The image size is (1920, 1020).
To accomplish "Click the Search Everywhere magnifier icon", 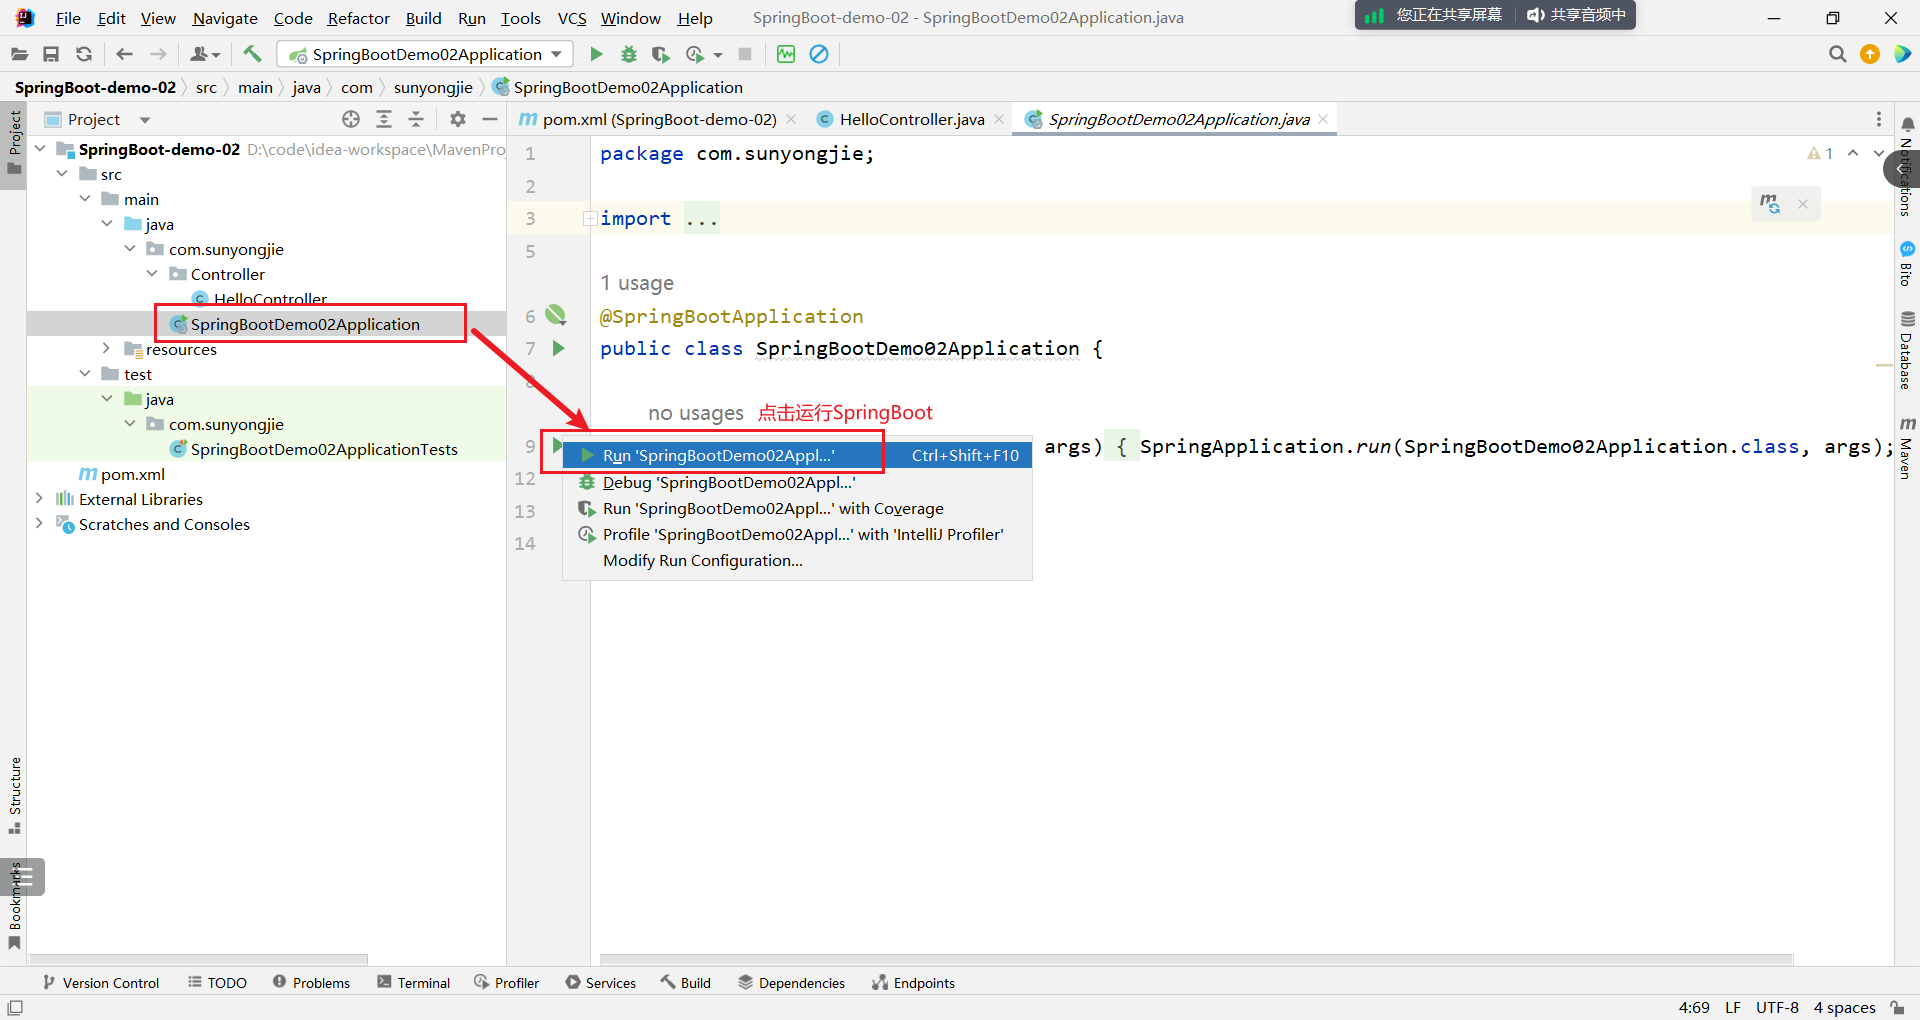I will (x=1837, y=54).
